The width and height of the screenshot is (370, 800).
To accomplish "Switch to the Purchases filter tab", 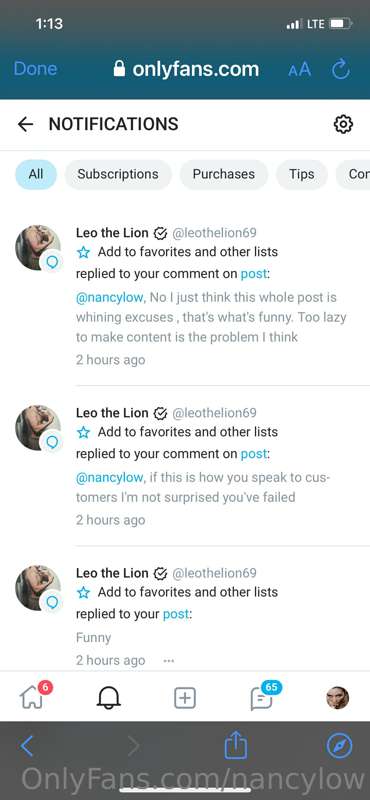I will (x=224, y=174).
